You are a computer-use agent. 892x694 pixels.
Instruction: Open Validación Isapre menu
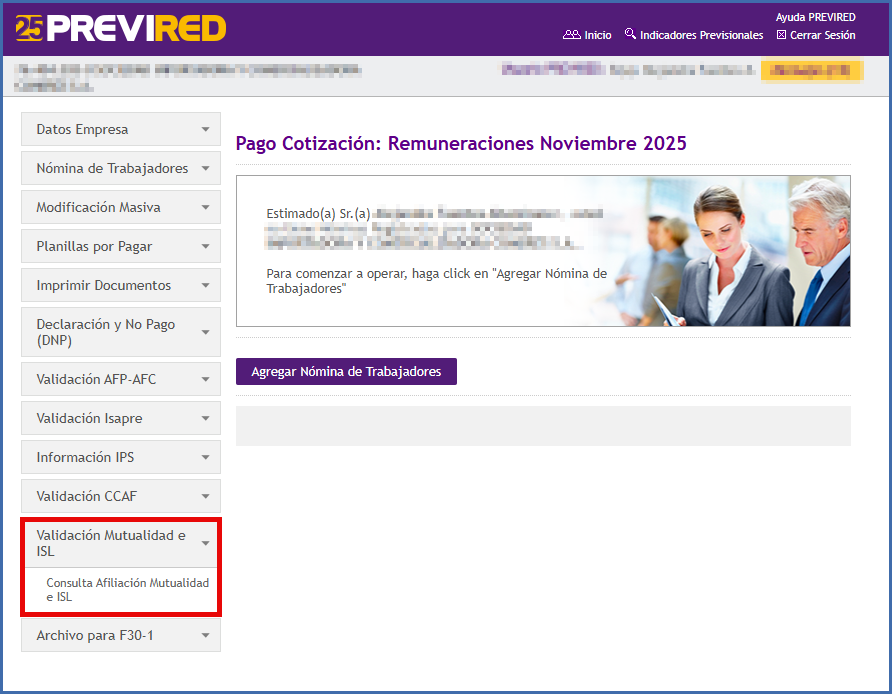(121, 418)
